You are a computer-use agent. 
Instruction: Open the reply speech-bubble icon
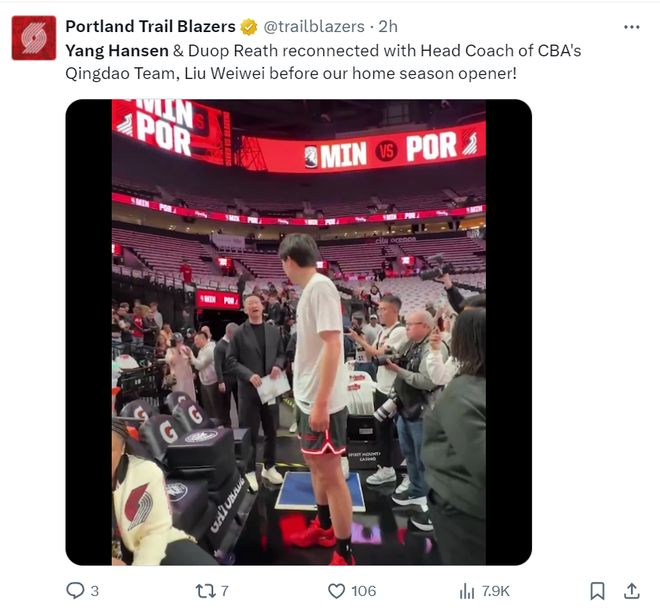point(76,590)
